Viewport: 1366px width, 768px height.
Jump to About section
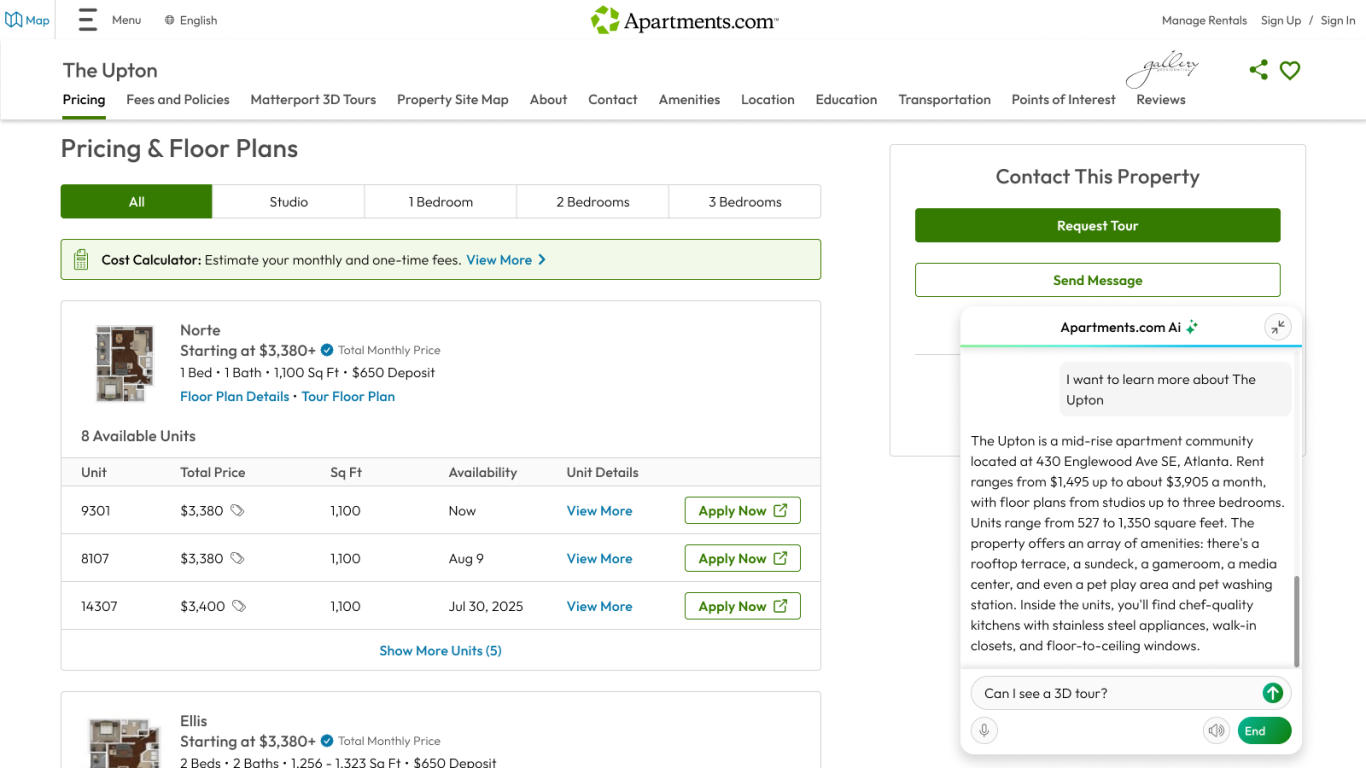(x=548, y=100)
